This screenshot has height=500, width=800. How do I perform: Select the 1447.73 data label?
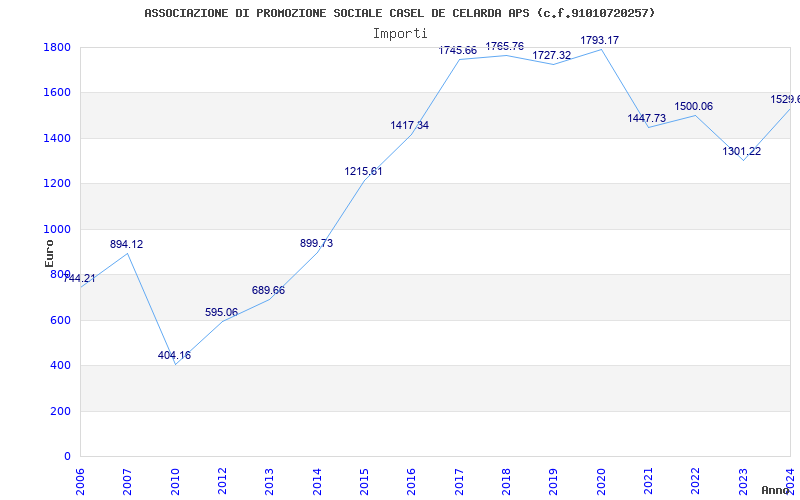click(x=646, y=118)
